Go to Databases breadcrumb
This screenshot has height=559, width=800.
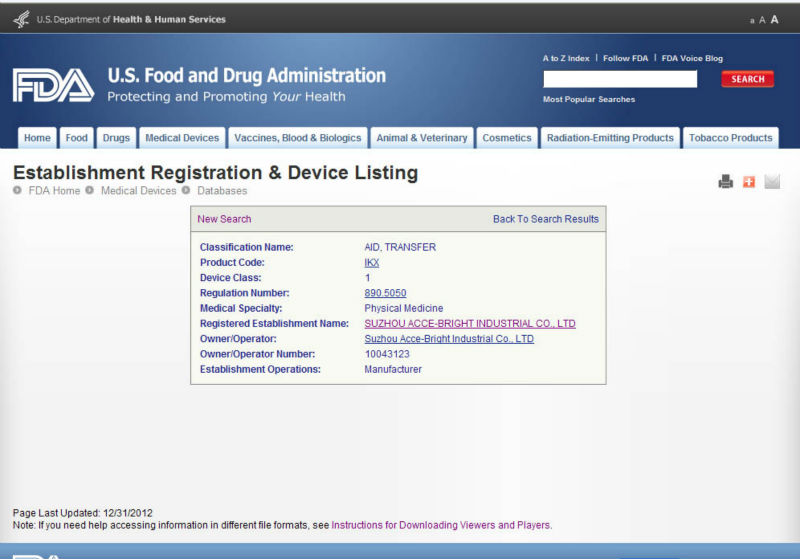coord(222,191)
